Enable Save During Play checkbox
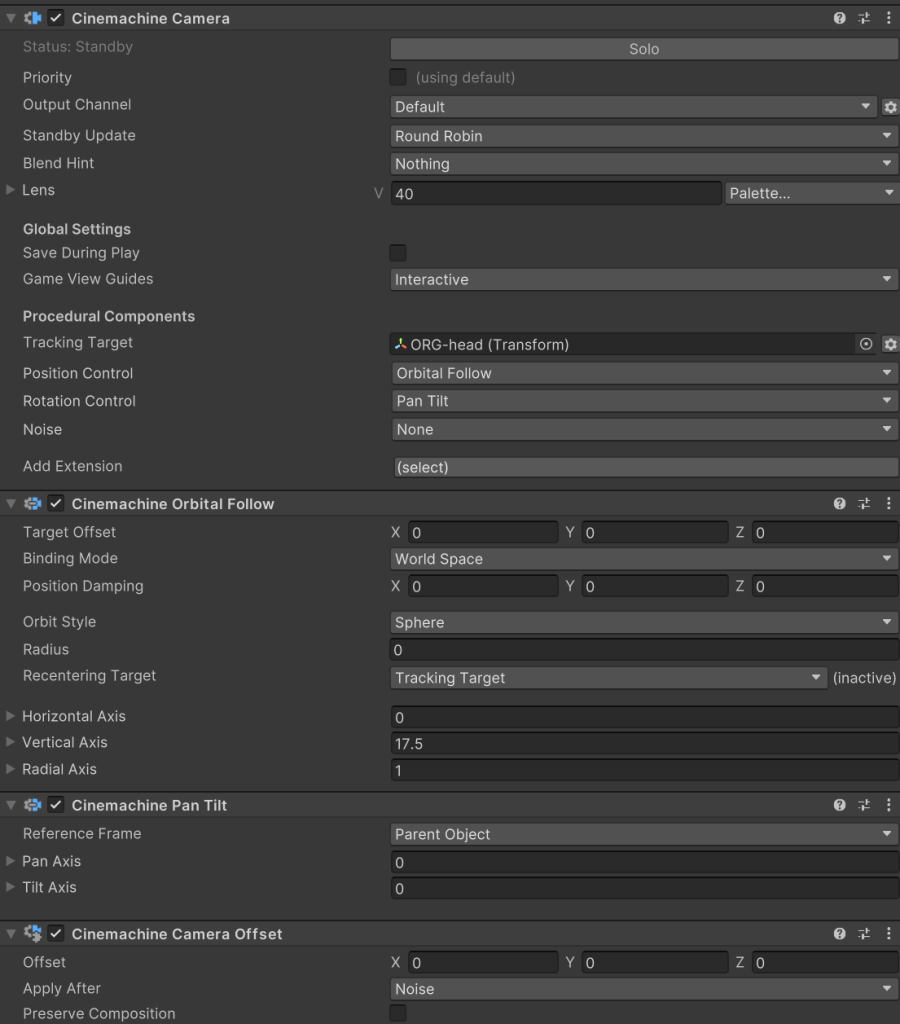The height and width of the screenshot is (1024, 900). tap(398, 253)
